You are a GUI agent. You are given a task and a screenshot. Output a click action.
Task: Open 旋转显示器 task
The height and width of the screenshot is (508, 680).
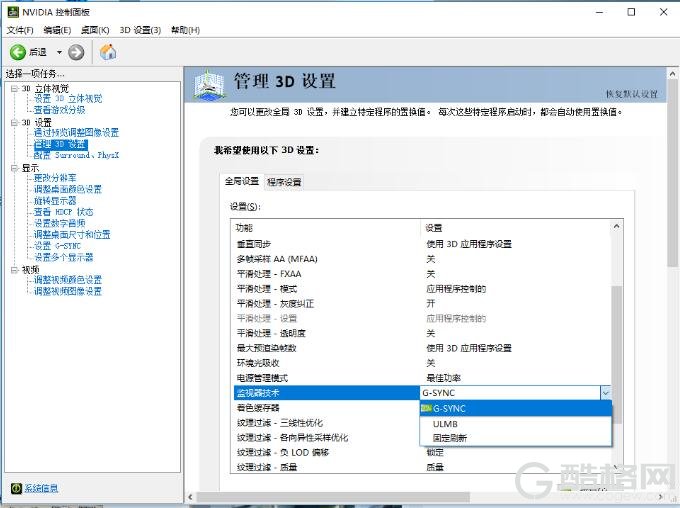[x=55, y=200]
